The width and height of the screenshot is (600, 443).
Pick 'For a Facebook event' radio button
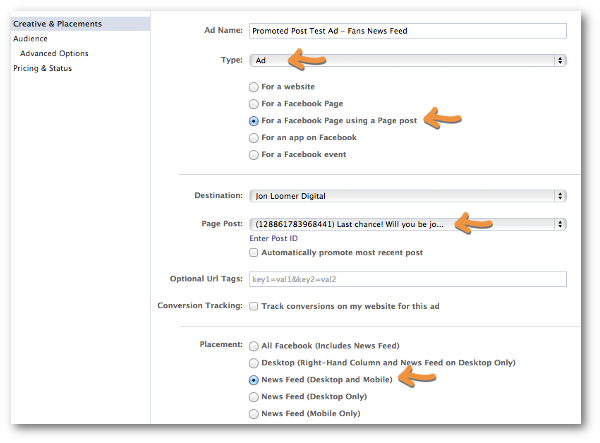tap(254, 155)
